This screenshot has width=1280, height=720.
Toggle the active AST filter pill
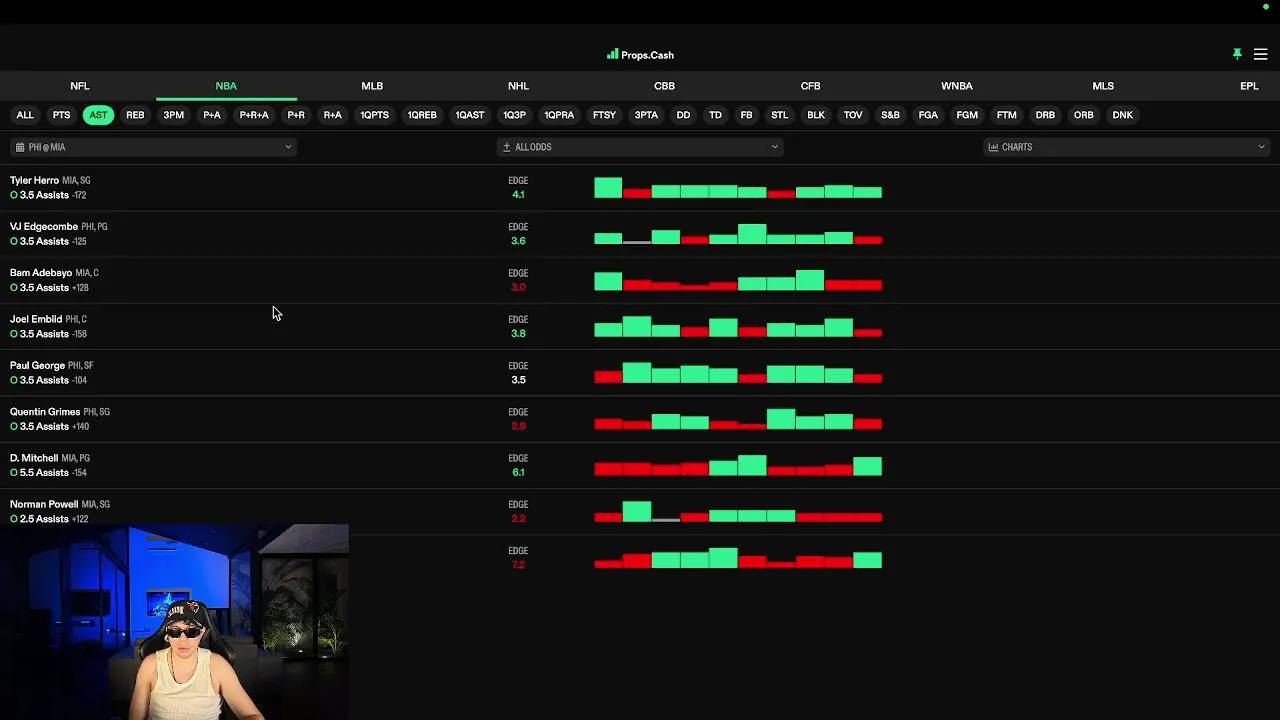tap(98, 115)
